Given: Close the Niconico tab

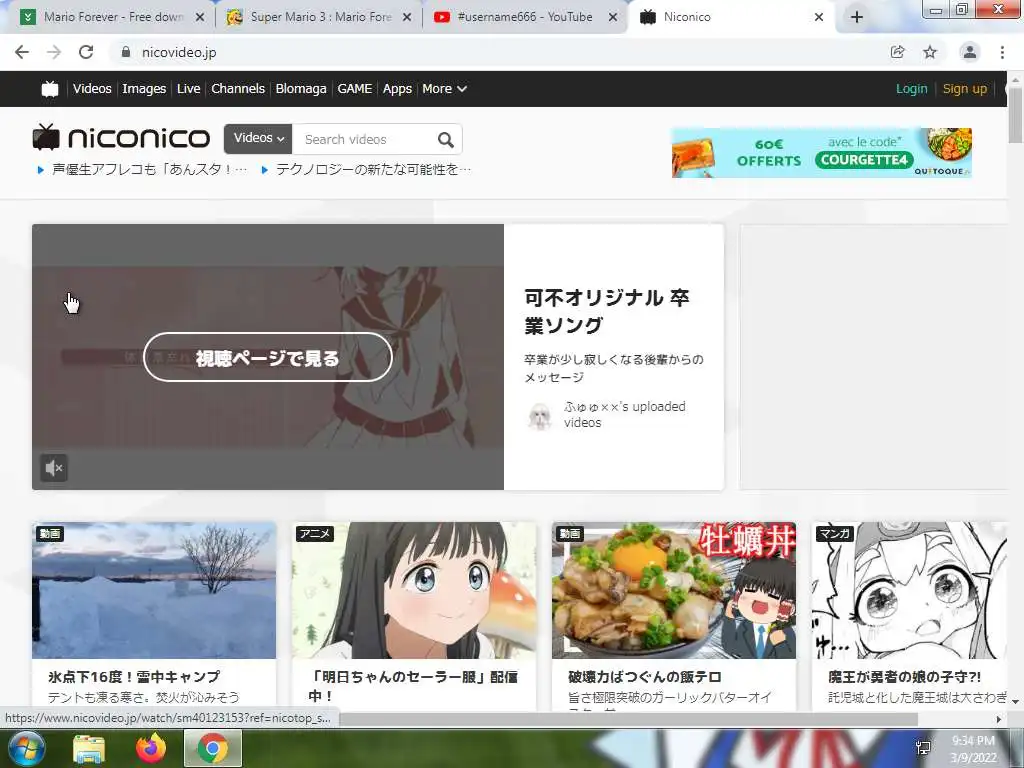Looking at the screenshot, I should 819,17.
